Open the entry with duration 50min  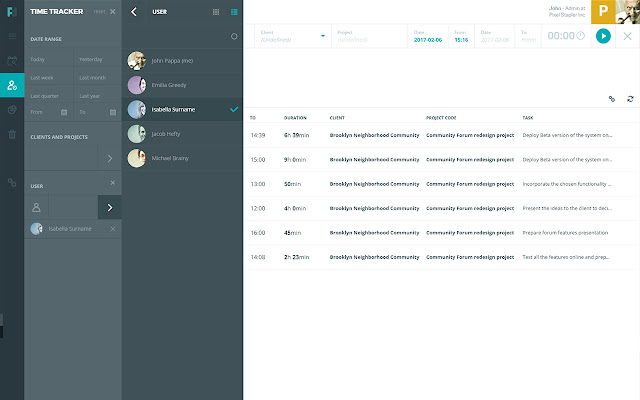[442, 184]
